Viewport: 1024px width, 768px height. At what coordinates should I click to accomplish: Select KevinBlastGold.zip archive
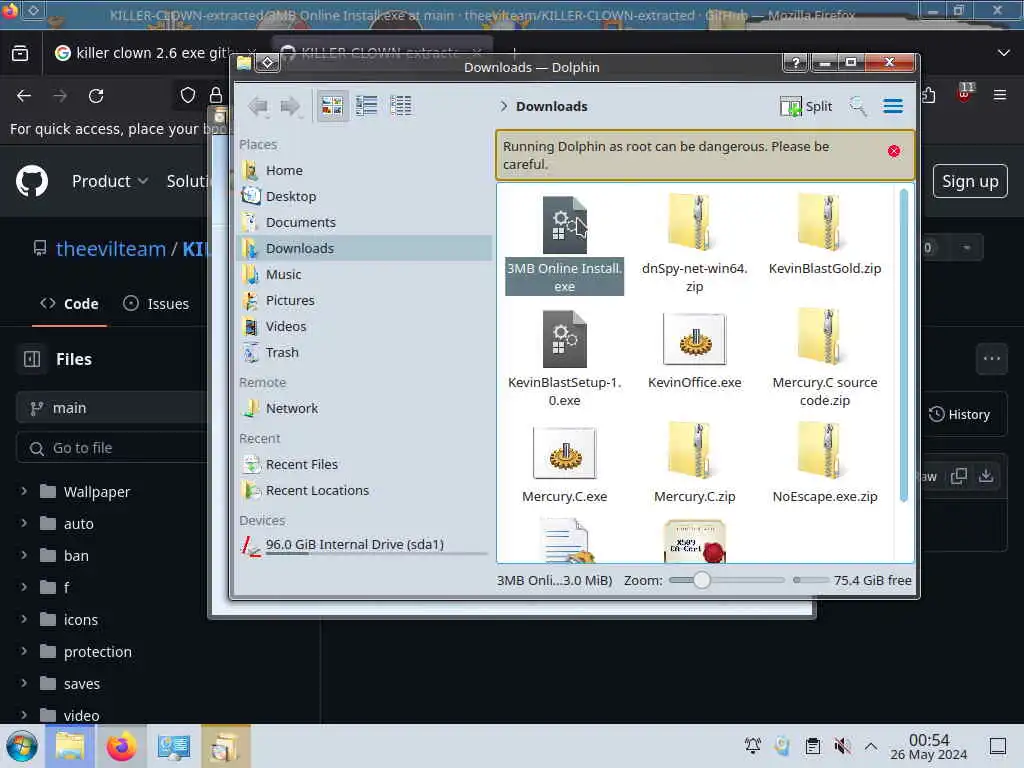click(x=825, y=236)
